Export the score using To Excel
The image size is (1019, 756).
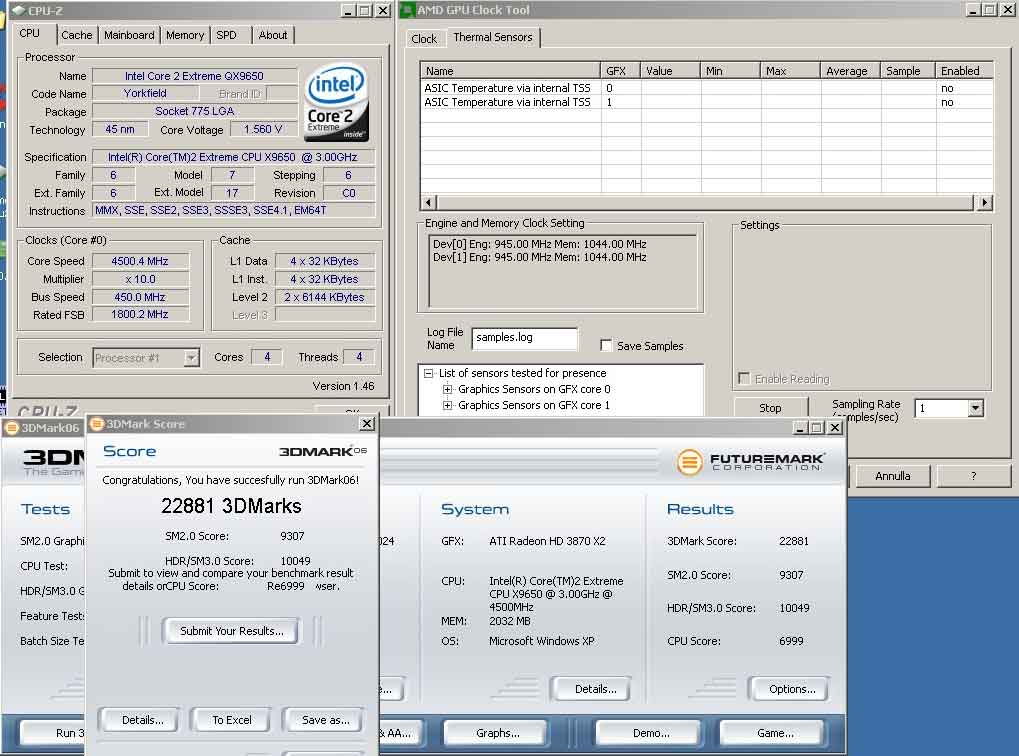pos(231,720)
